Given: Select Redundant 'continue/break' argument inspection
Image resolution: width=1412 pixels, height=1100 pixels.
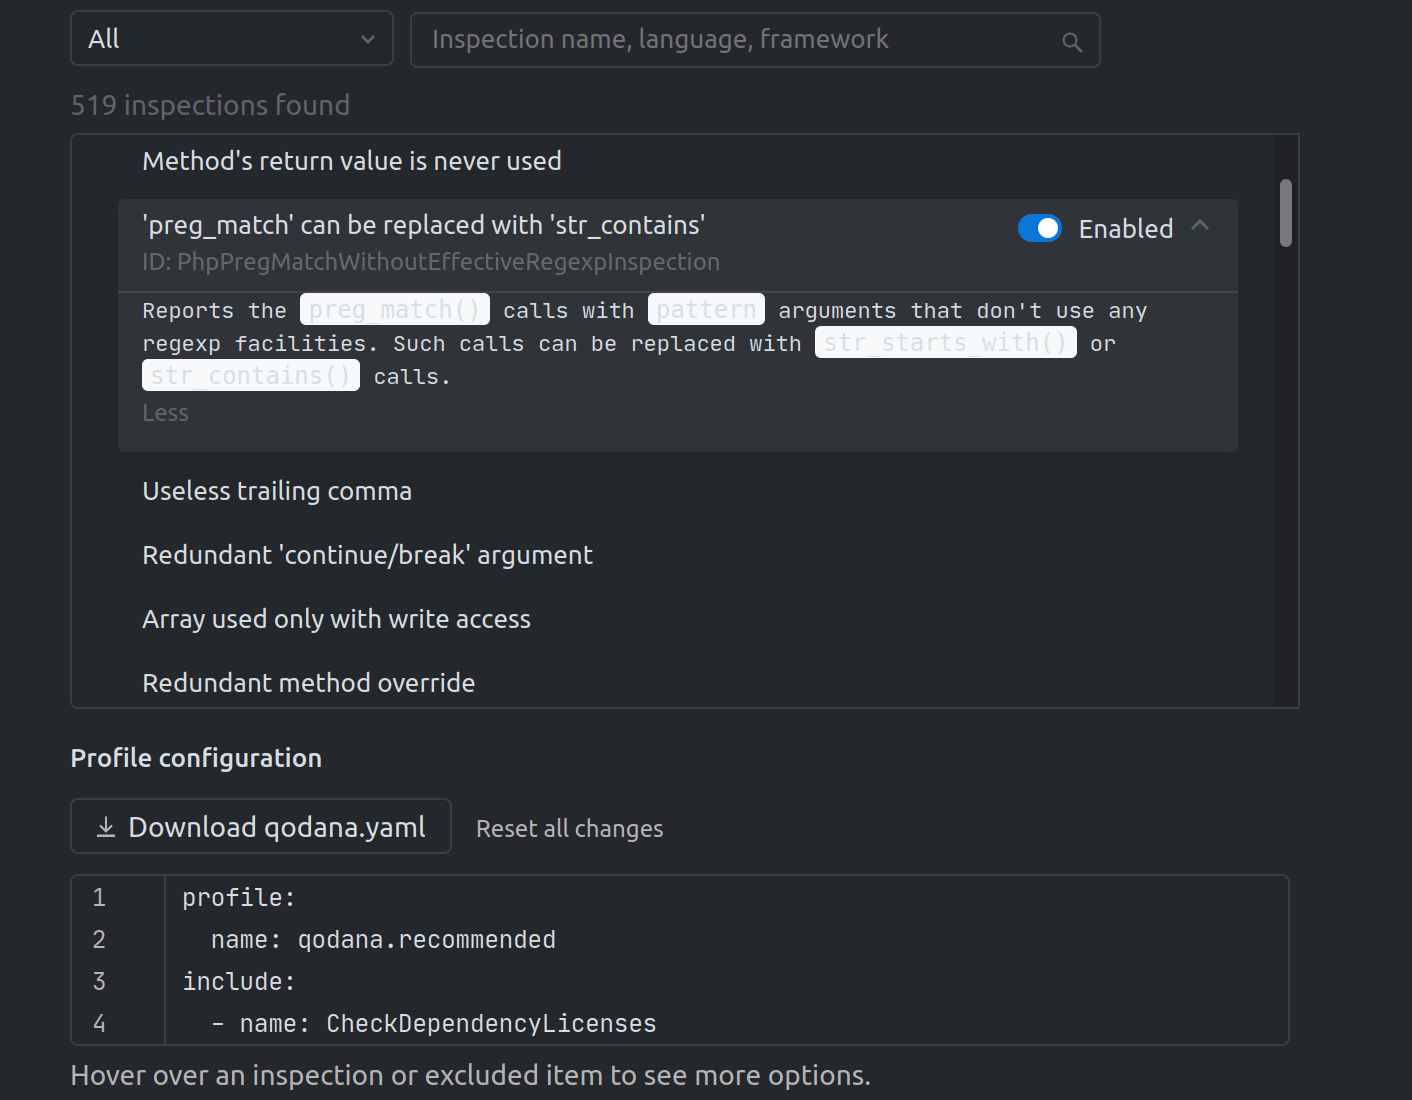Looking at the screenshot, I should (367, 555).
